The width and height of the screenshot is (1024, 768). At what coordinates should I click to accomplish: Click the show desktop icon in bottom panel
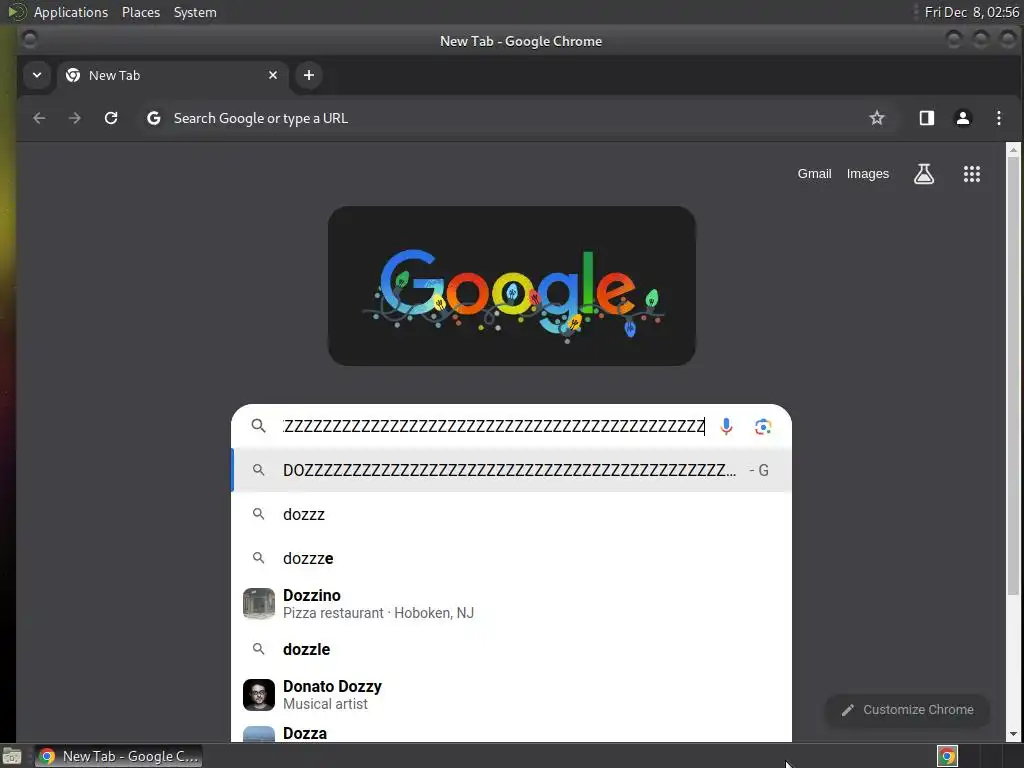(12, 756)
